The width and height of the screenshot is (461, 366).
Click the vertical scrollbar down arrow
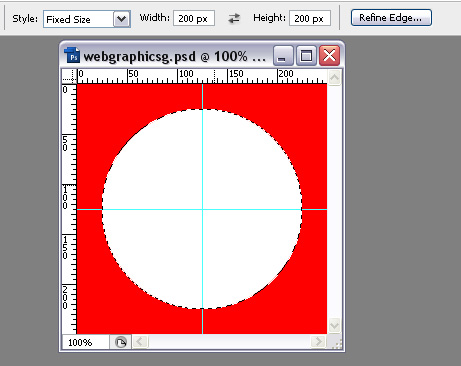tap(334, 325)
